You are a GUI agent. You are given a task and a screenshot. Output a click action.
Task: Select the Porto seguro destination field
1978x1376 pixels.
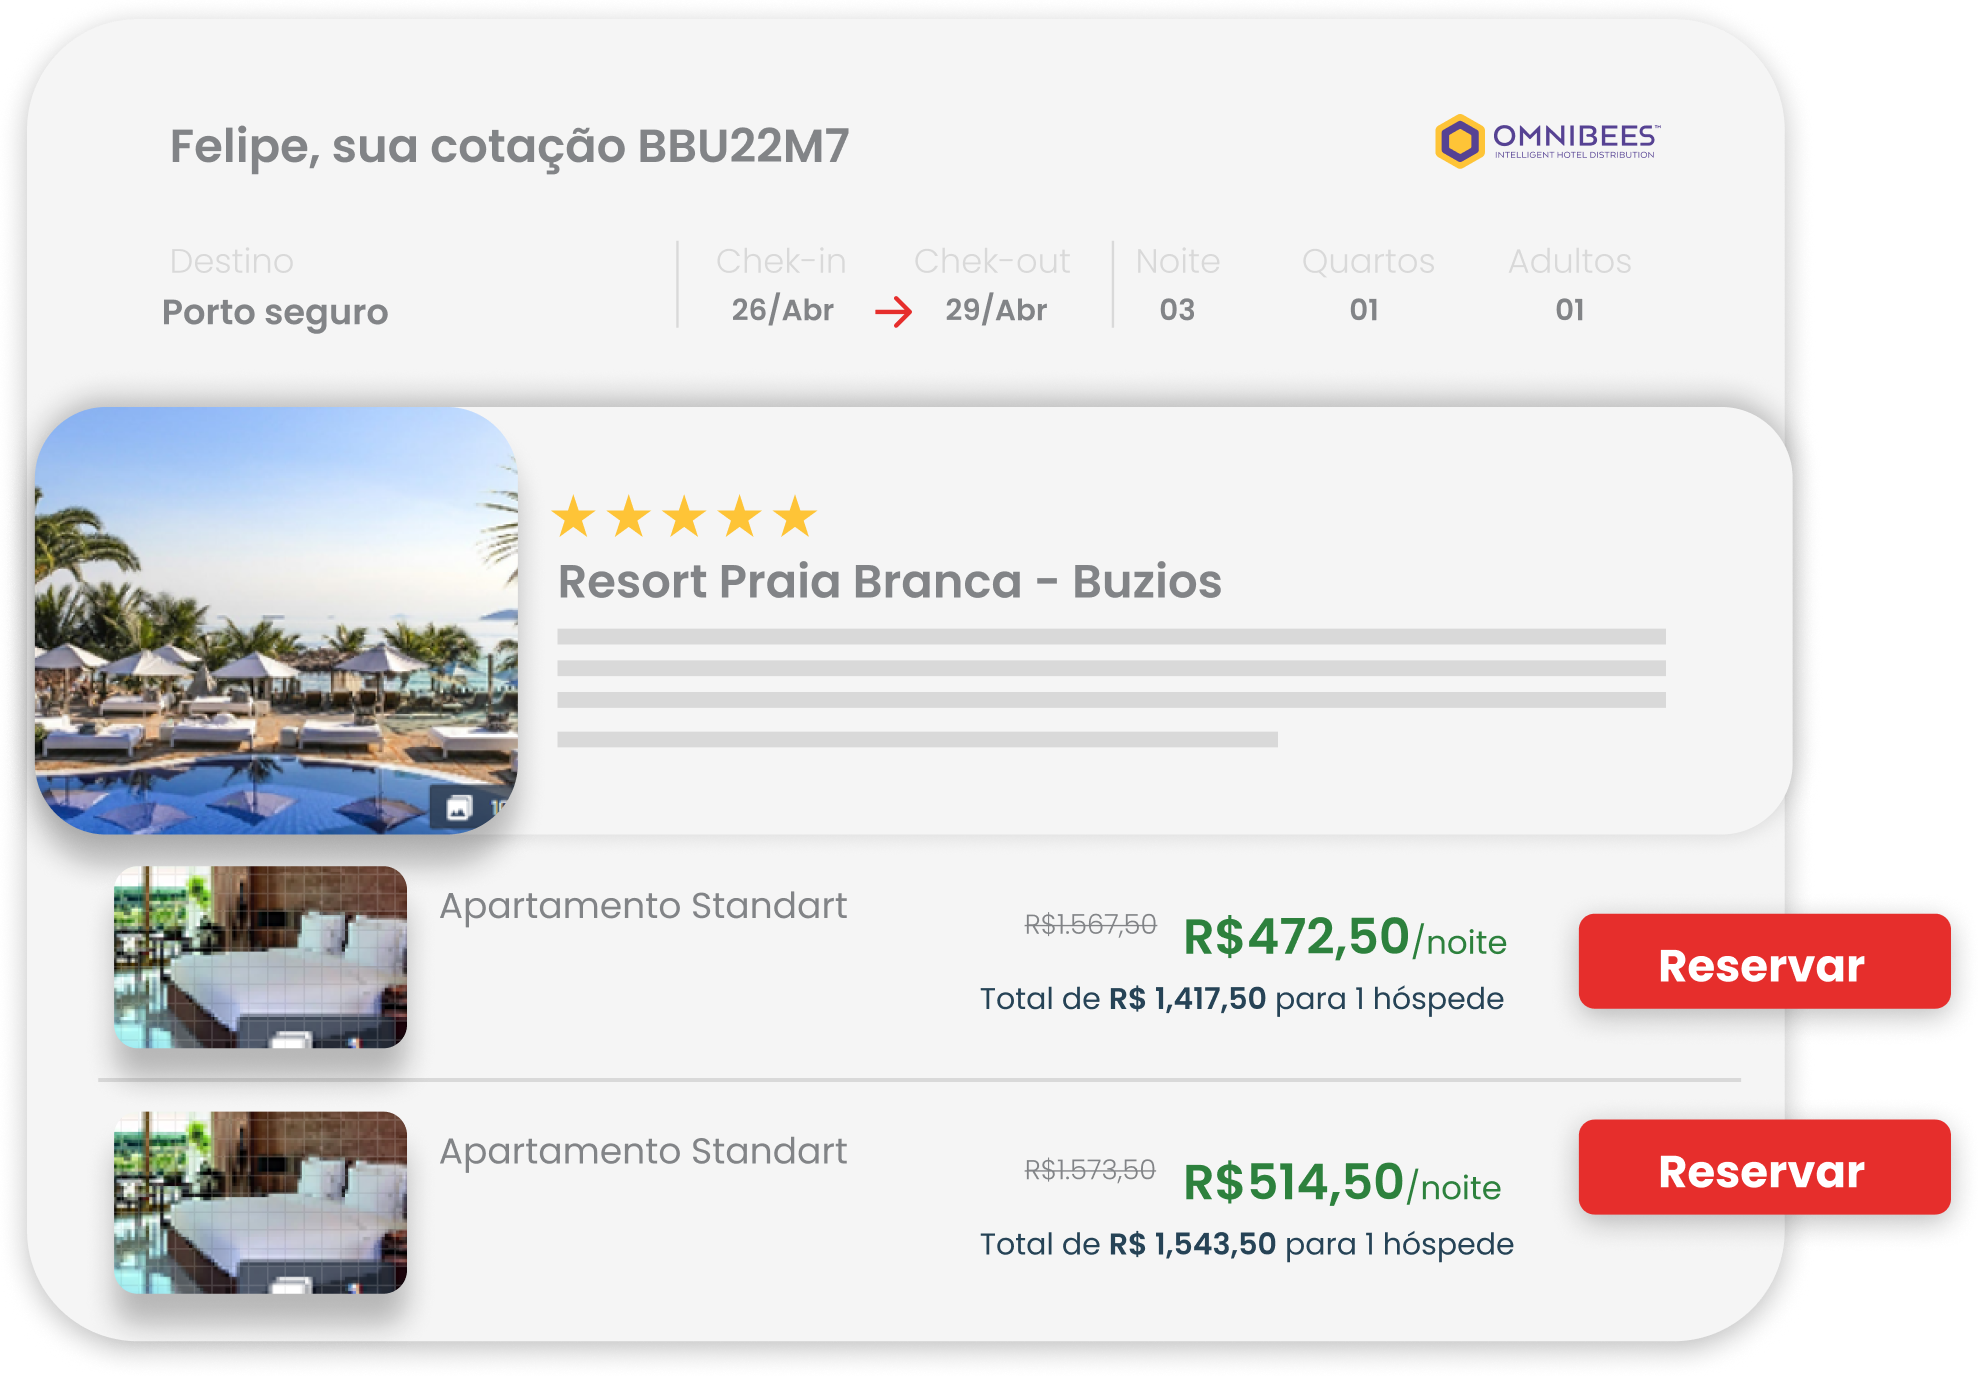tap(275, 312)
